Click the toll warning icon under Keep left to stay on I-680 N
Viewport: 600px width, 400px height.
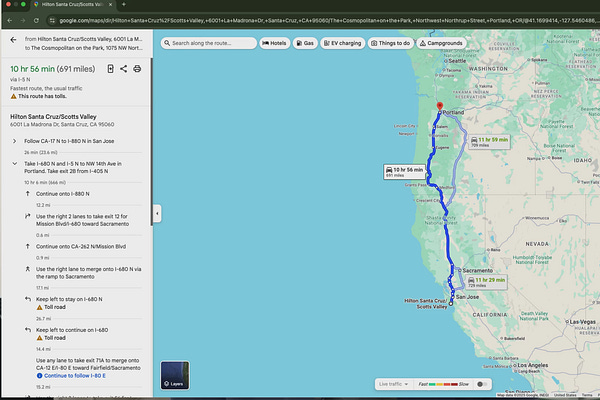39,307
